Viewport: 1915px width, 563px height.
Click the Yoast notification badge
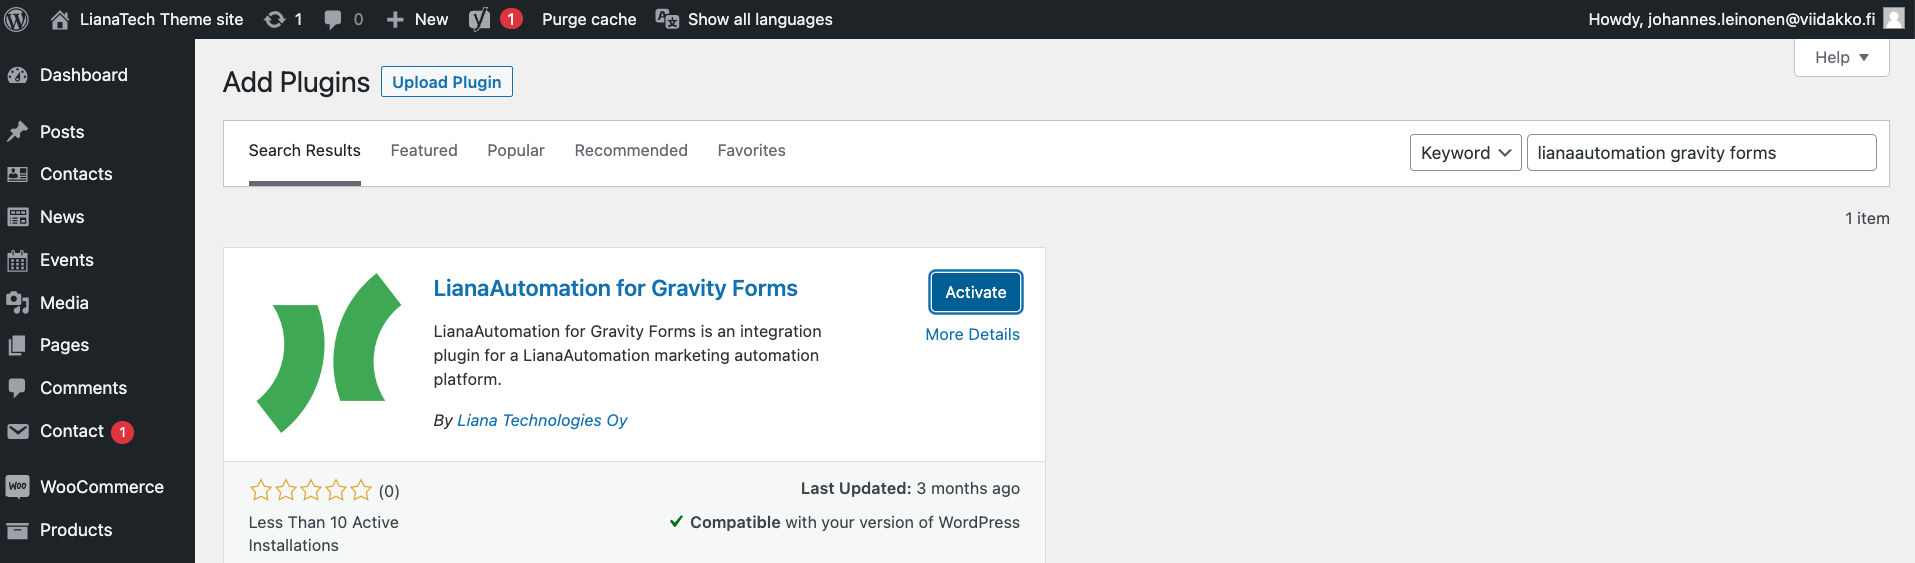click(511, 19)
